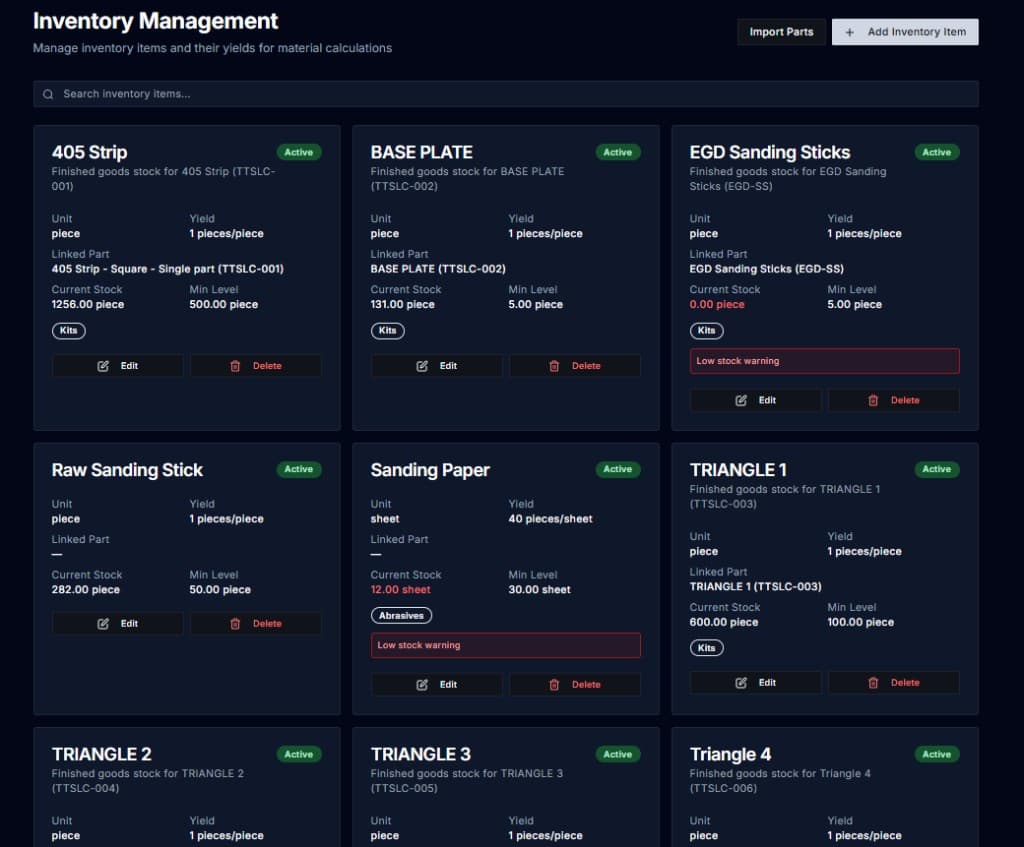Image resolution: width=1024 pixels, height=847 pixels.
Task: Click the low stock warning on EGD Sanding Sticks
Action: tap(824, 360)
